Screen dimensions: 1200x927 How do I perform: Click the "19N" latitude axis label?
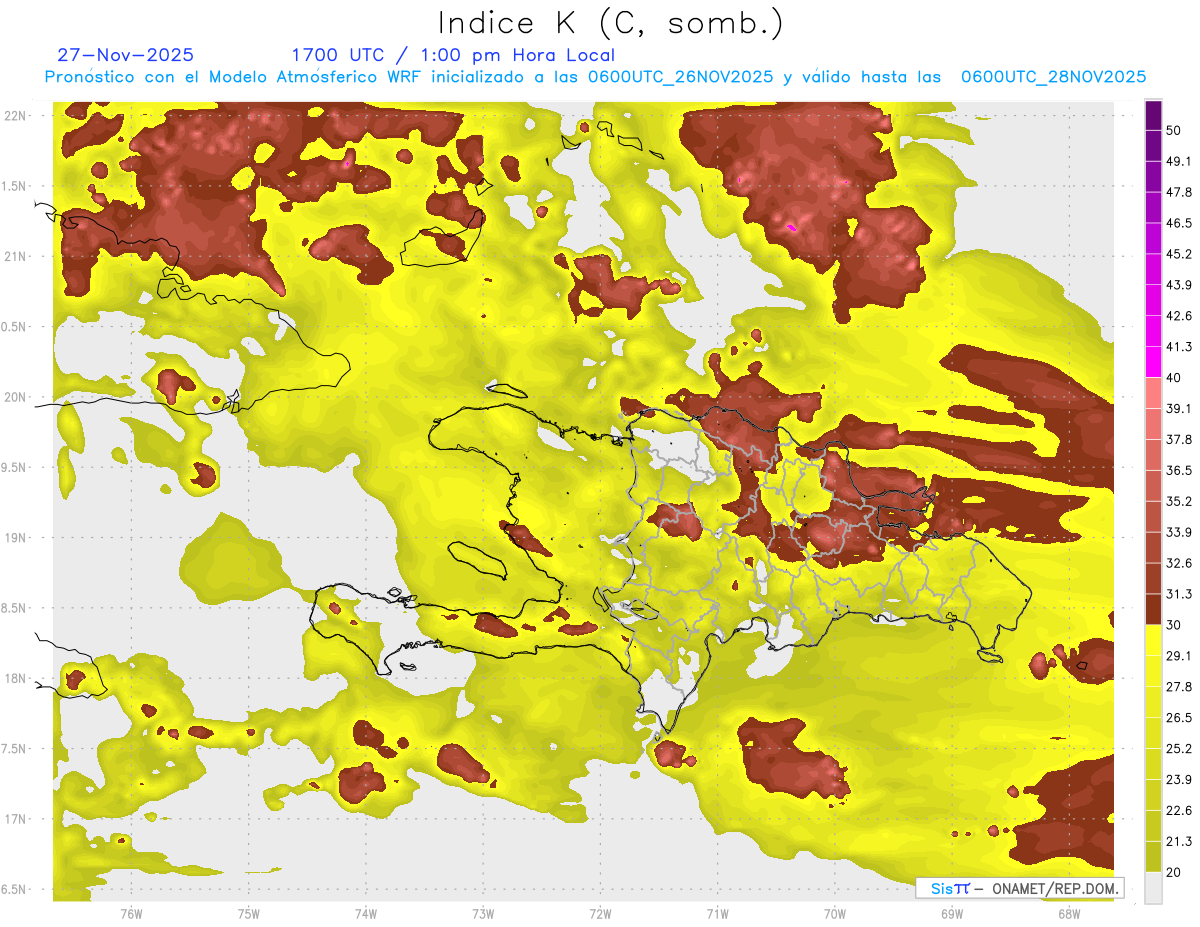click(15, 538)
